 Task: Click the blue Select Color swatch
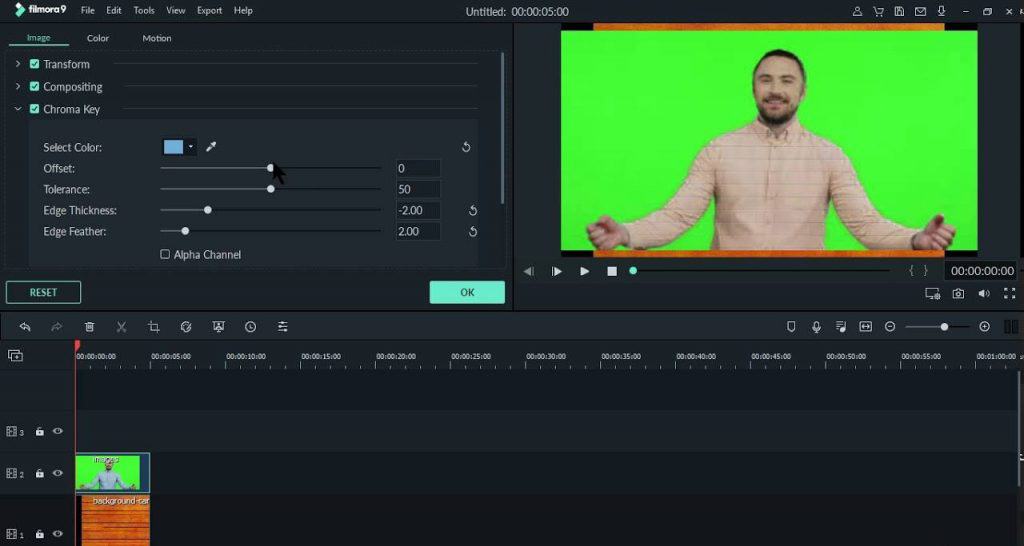tap(173, 147)
